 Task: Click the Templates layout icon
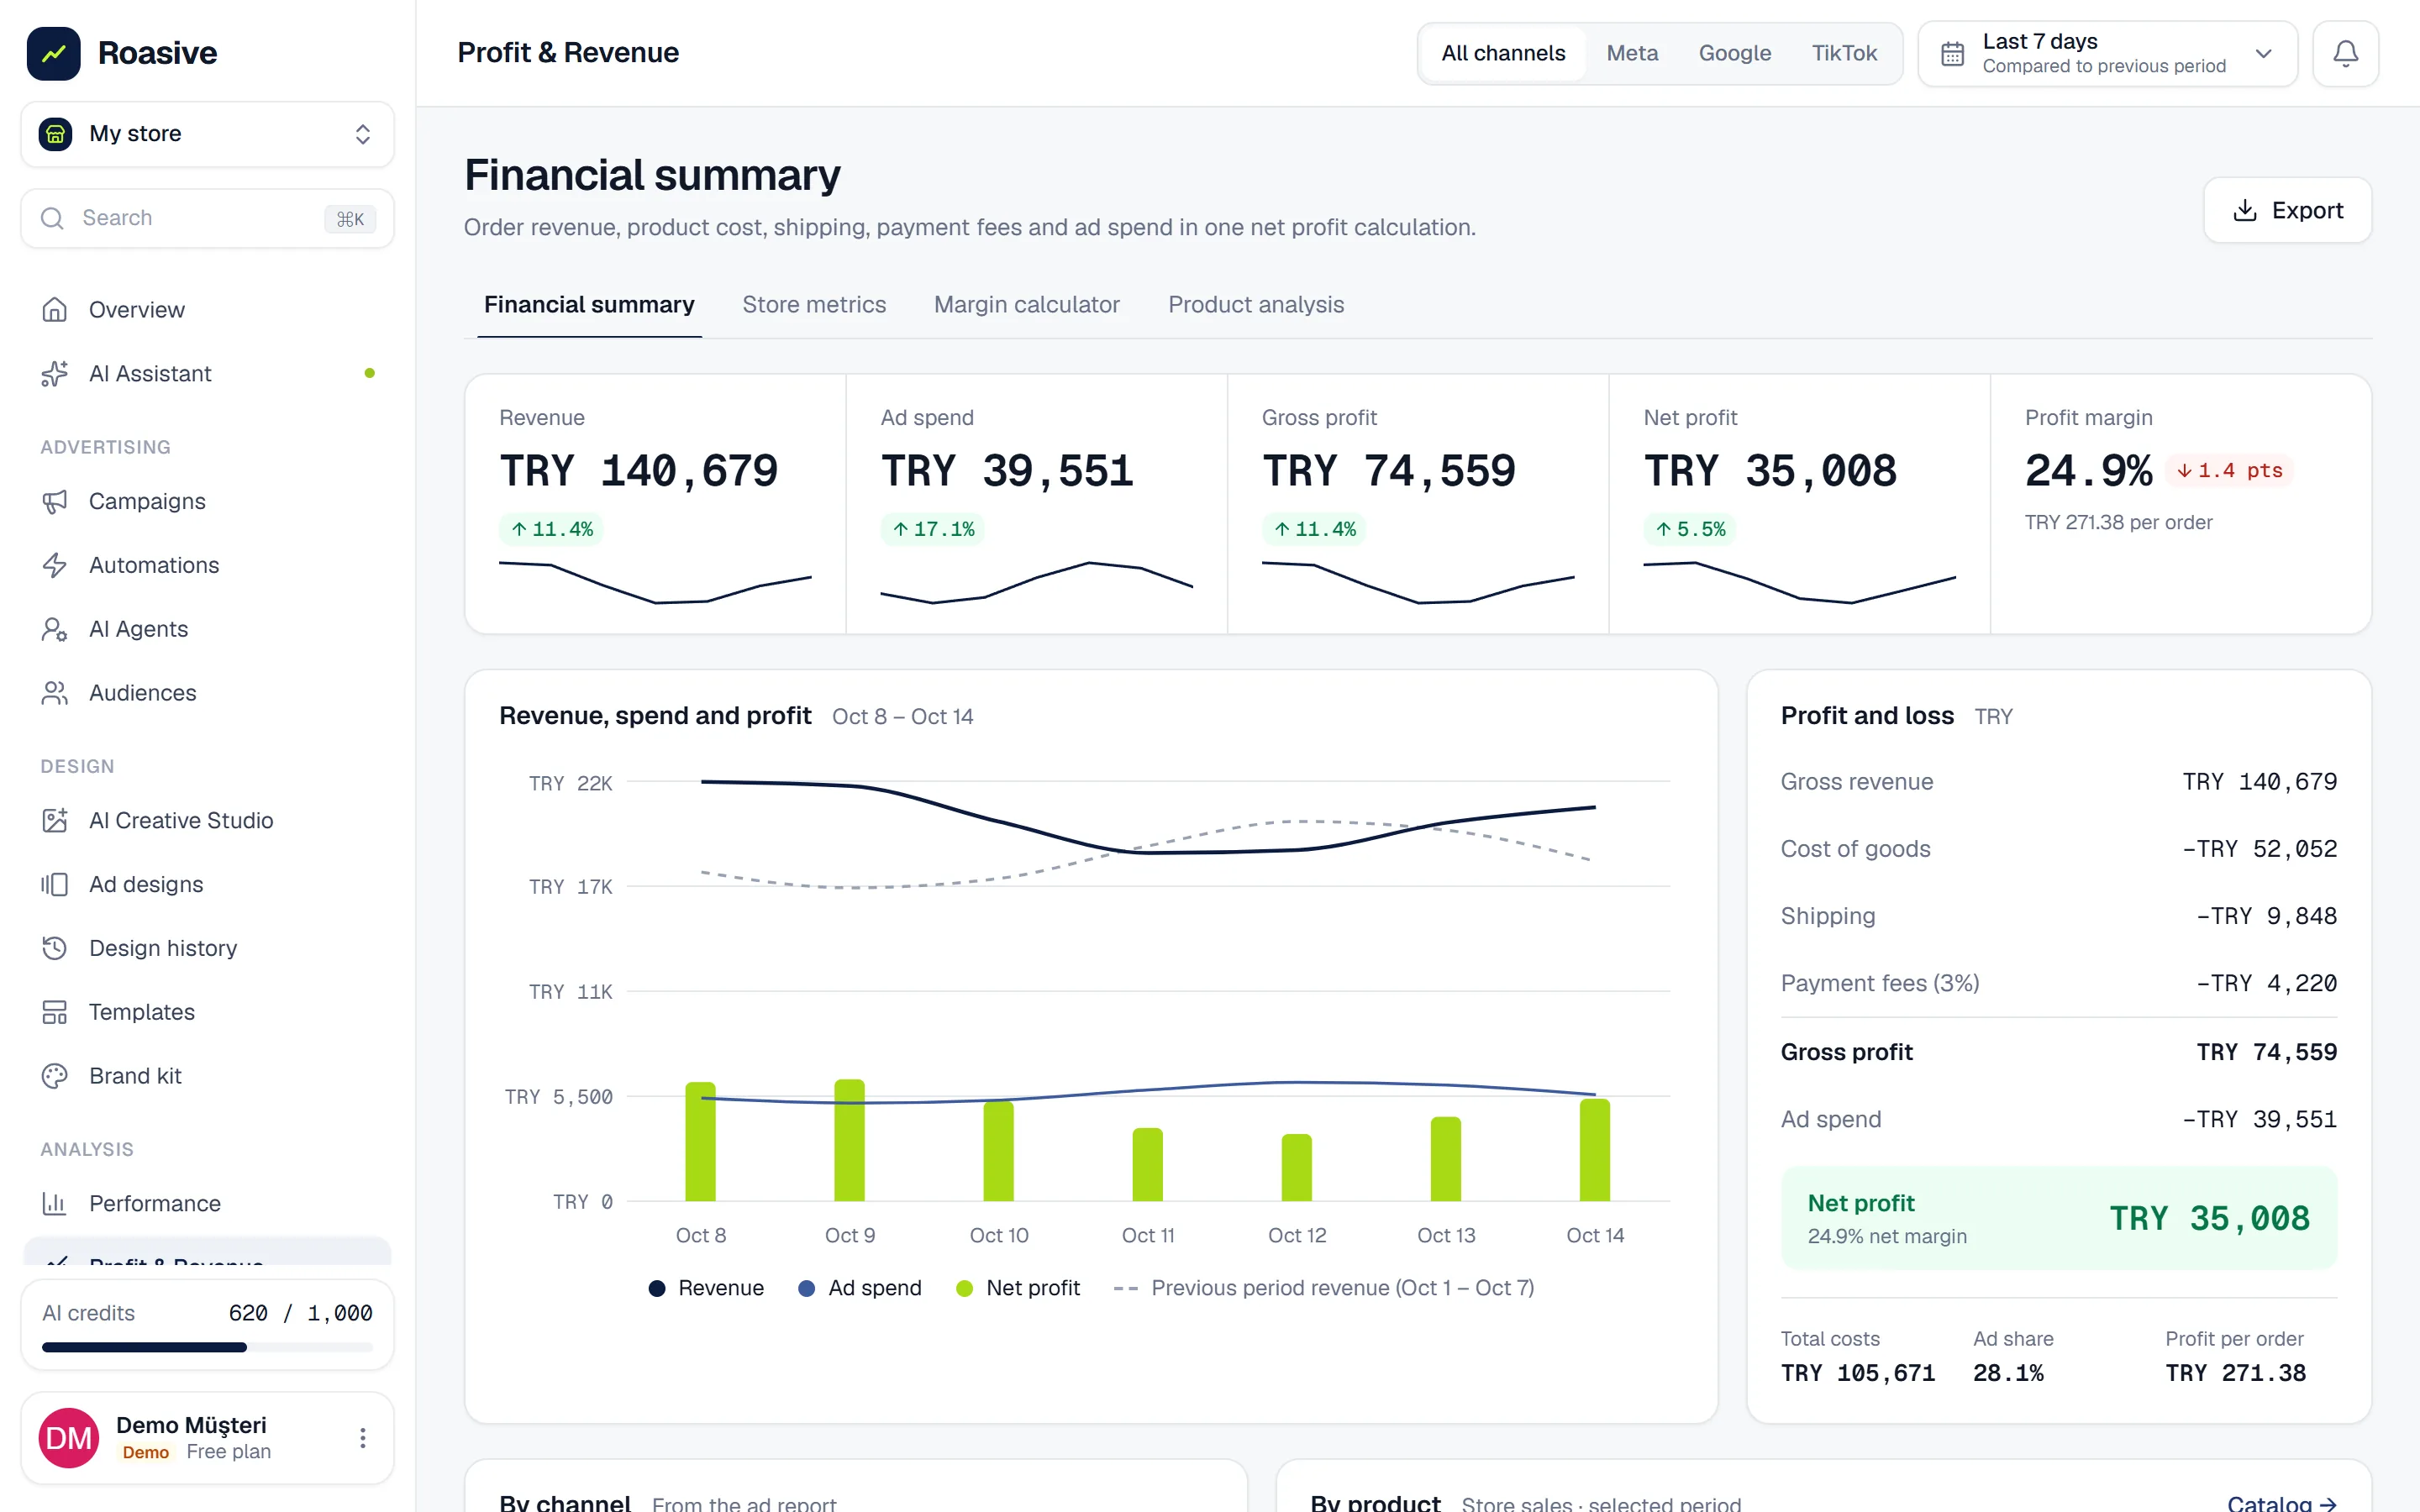(x=54, y=1012)
